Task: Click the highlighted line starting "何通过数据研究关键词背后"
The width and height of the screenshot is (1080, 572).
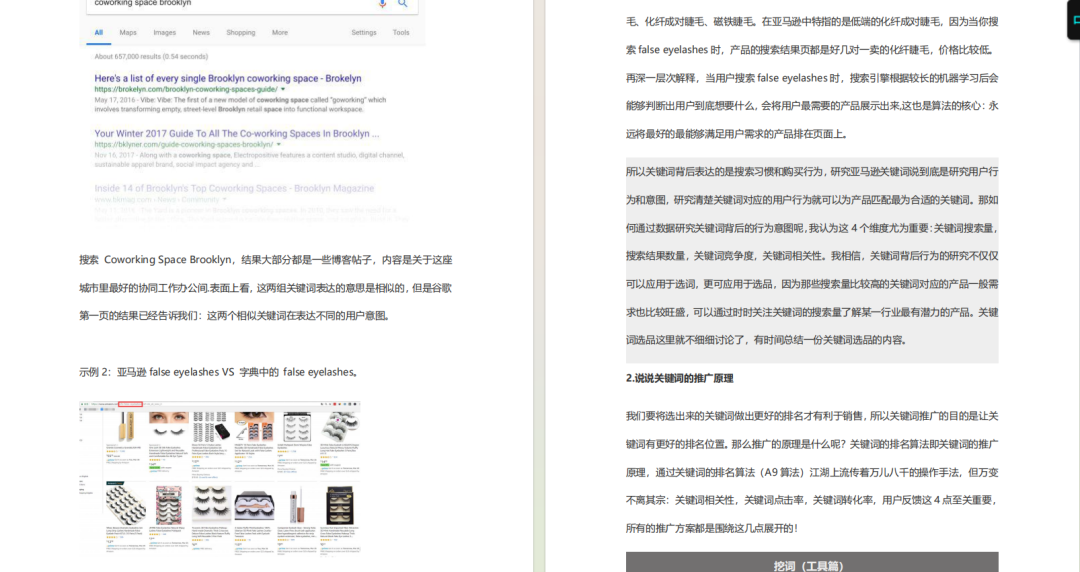Action: click(812, 228)
